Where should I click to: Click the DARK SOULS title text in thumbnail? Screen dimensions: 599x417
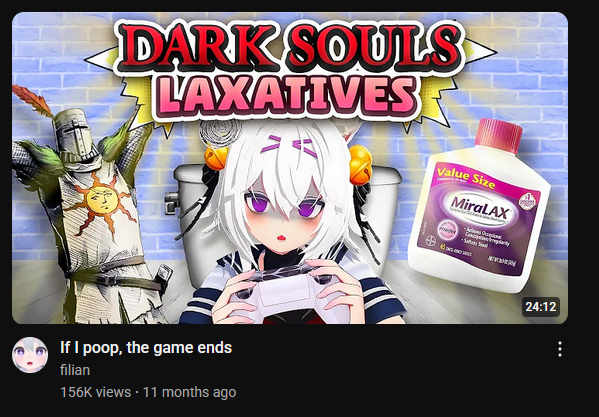[289, 47]
